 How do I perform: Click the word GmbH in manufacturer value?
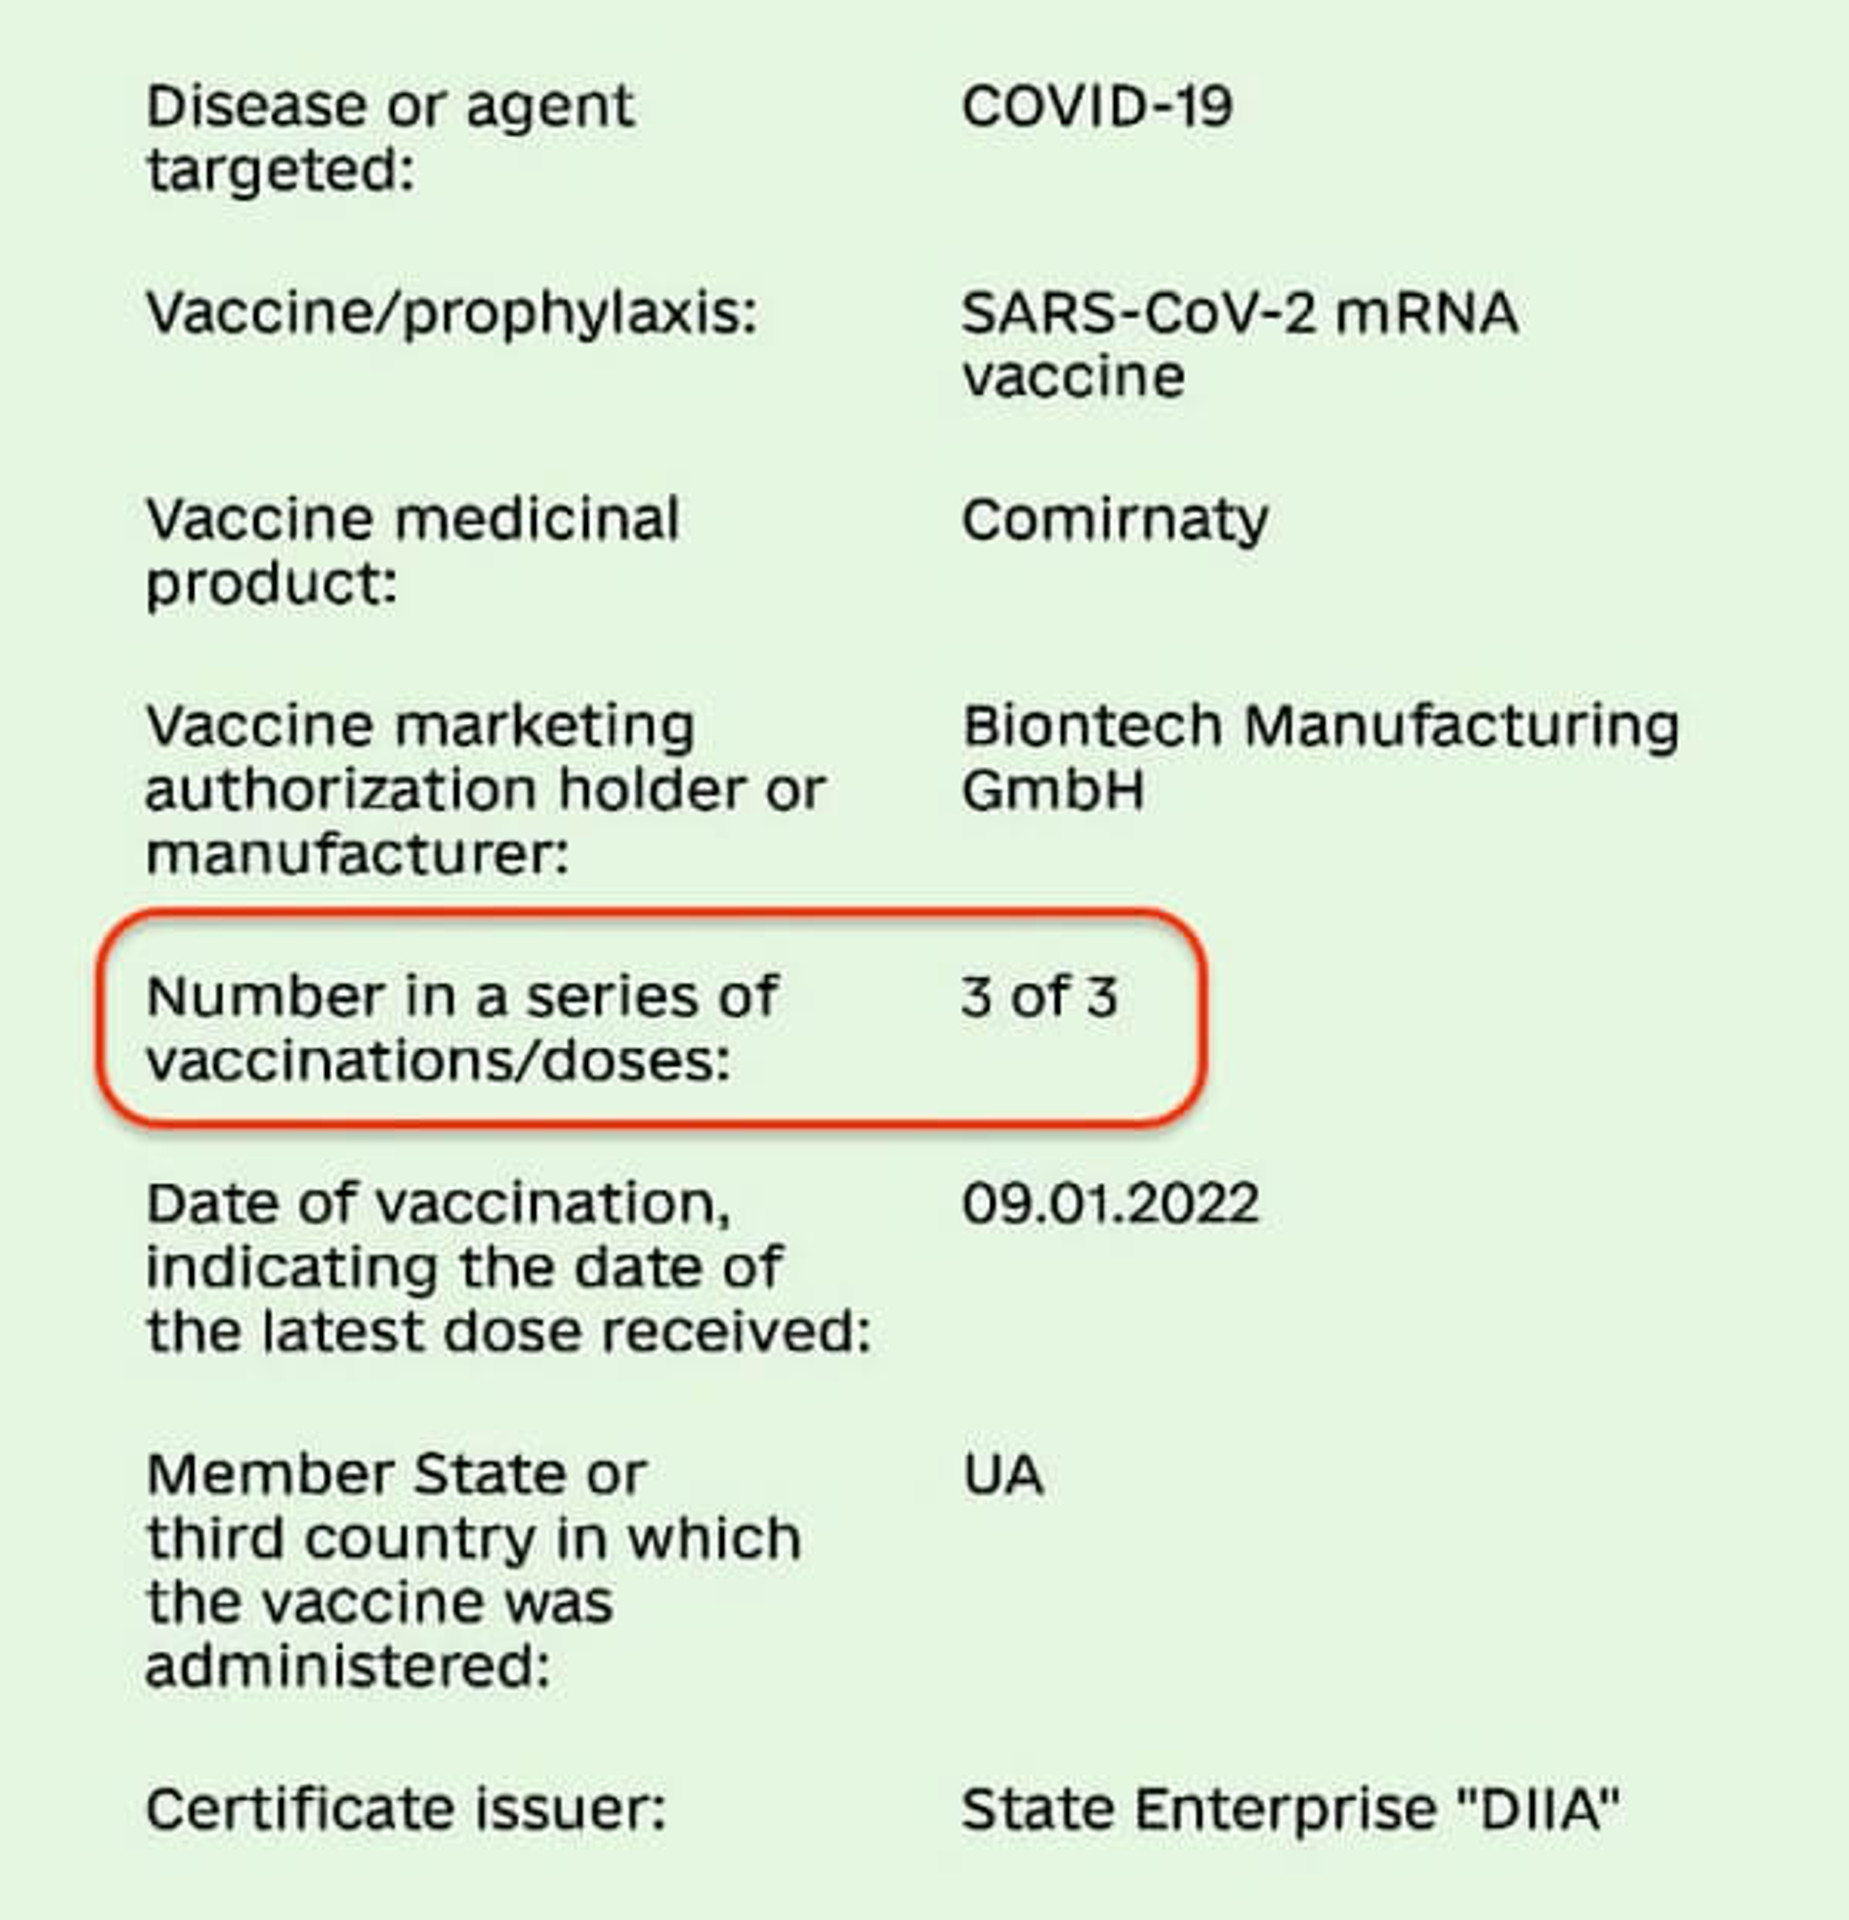[x=1053, y=790]
